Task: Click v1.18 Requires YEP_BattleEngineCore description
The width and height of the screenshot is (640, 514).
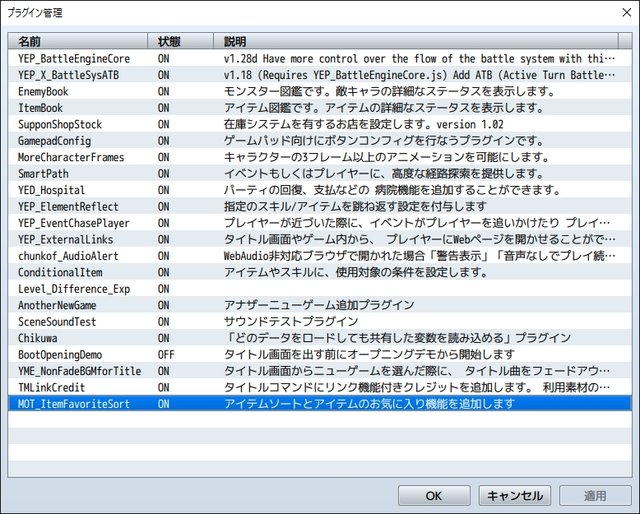Action: 419,75
